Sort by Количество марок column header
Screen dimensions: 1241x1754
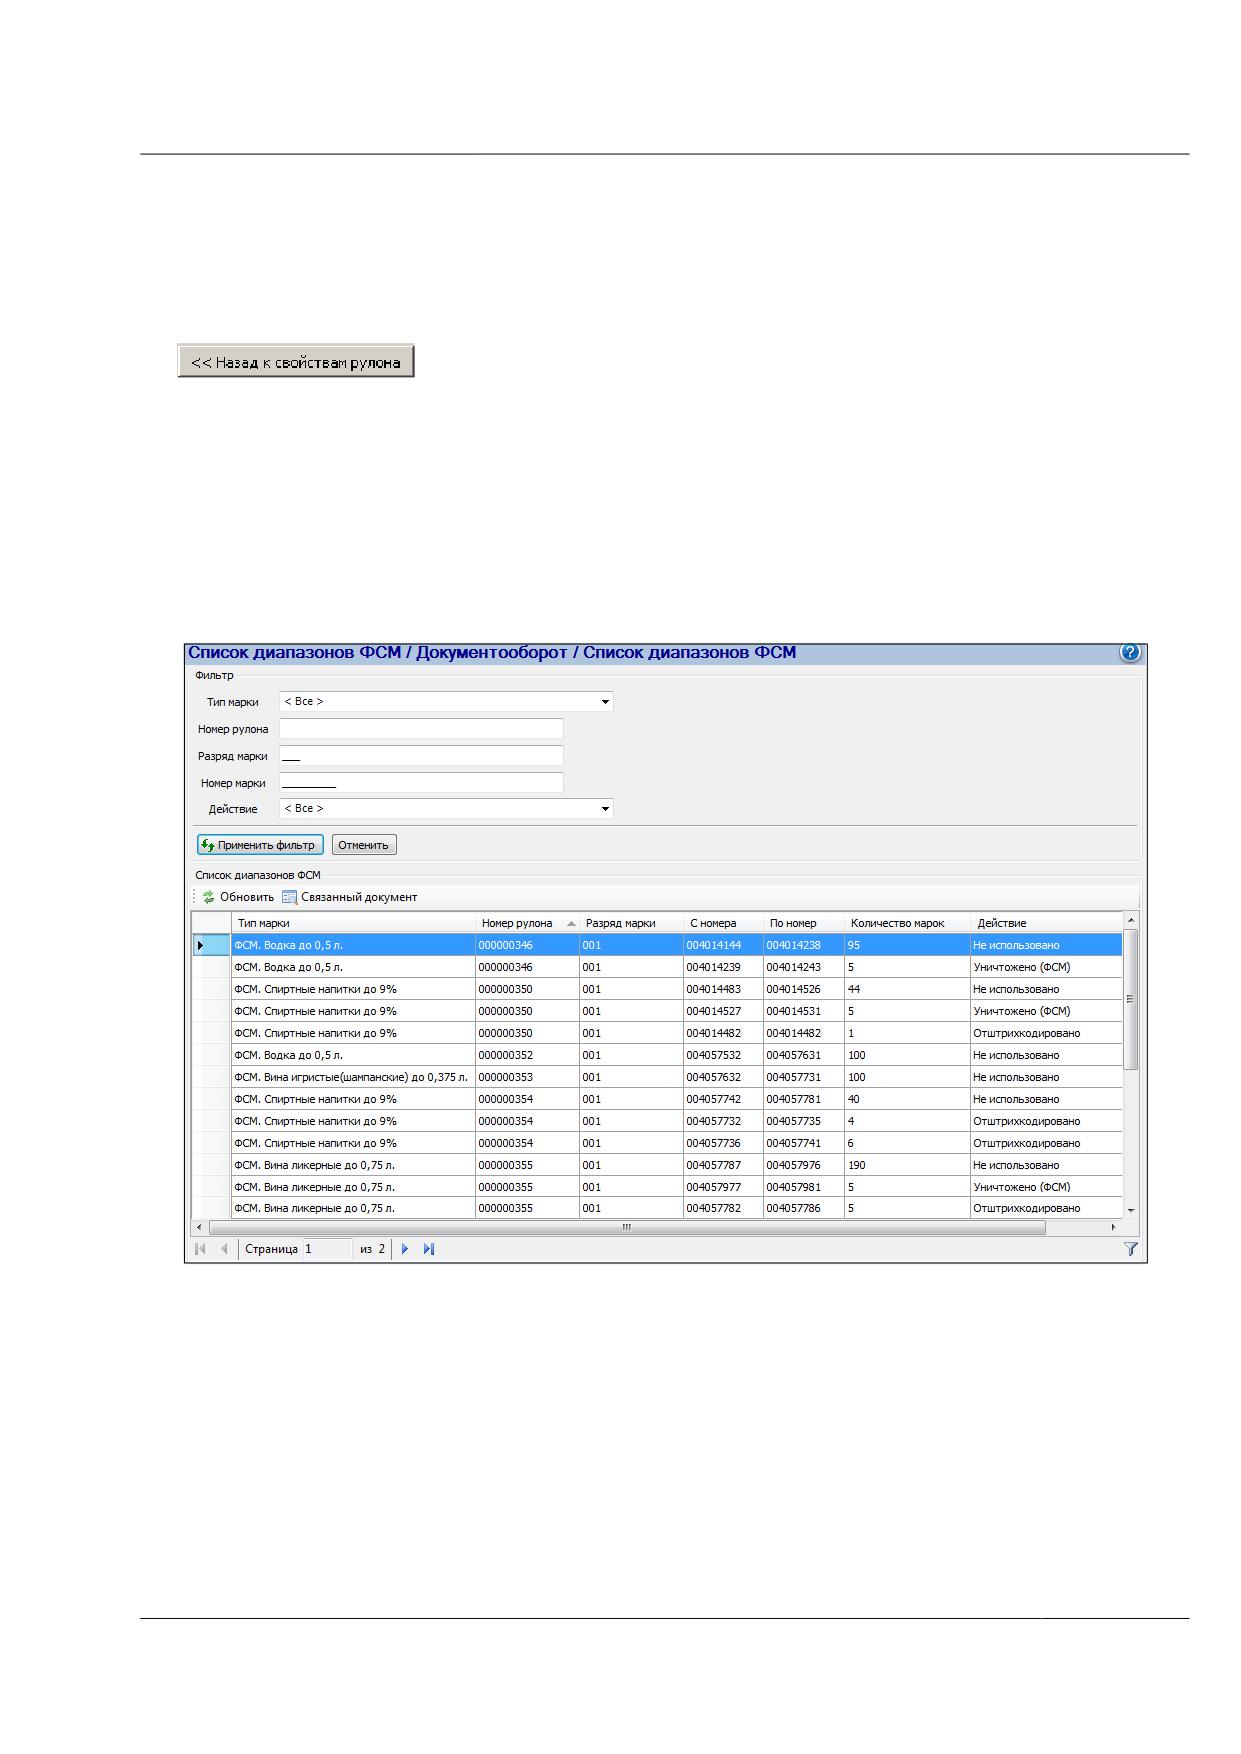(906, 923)
